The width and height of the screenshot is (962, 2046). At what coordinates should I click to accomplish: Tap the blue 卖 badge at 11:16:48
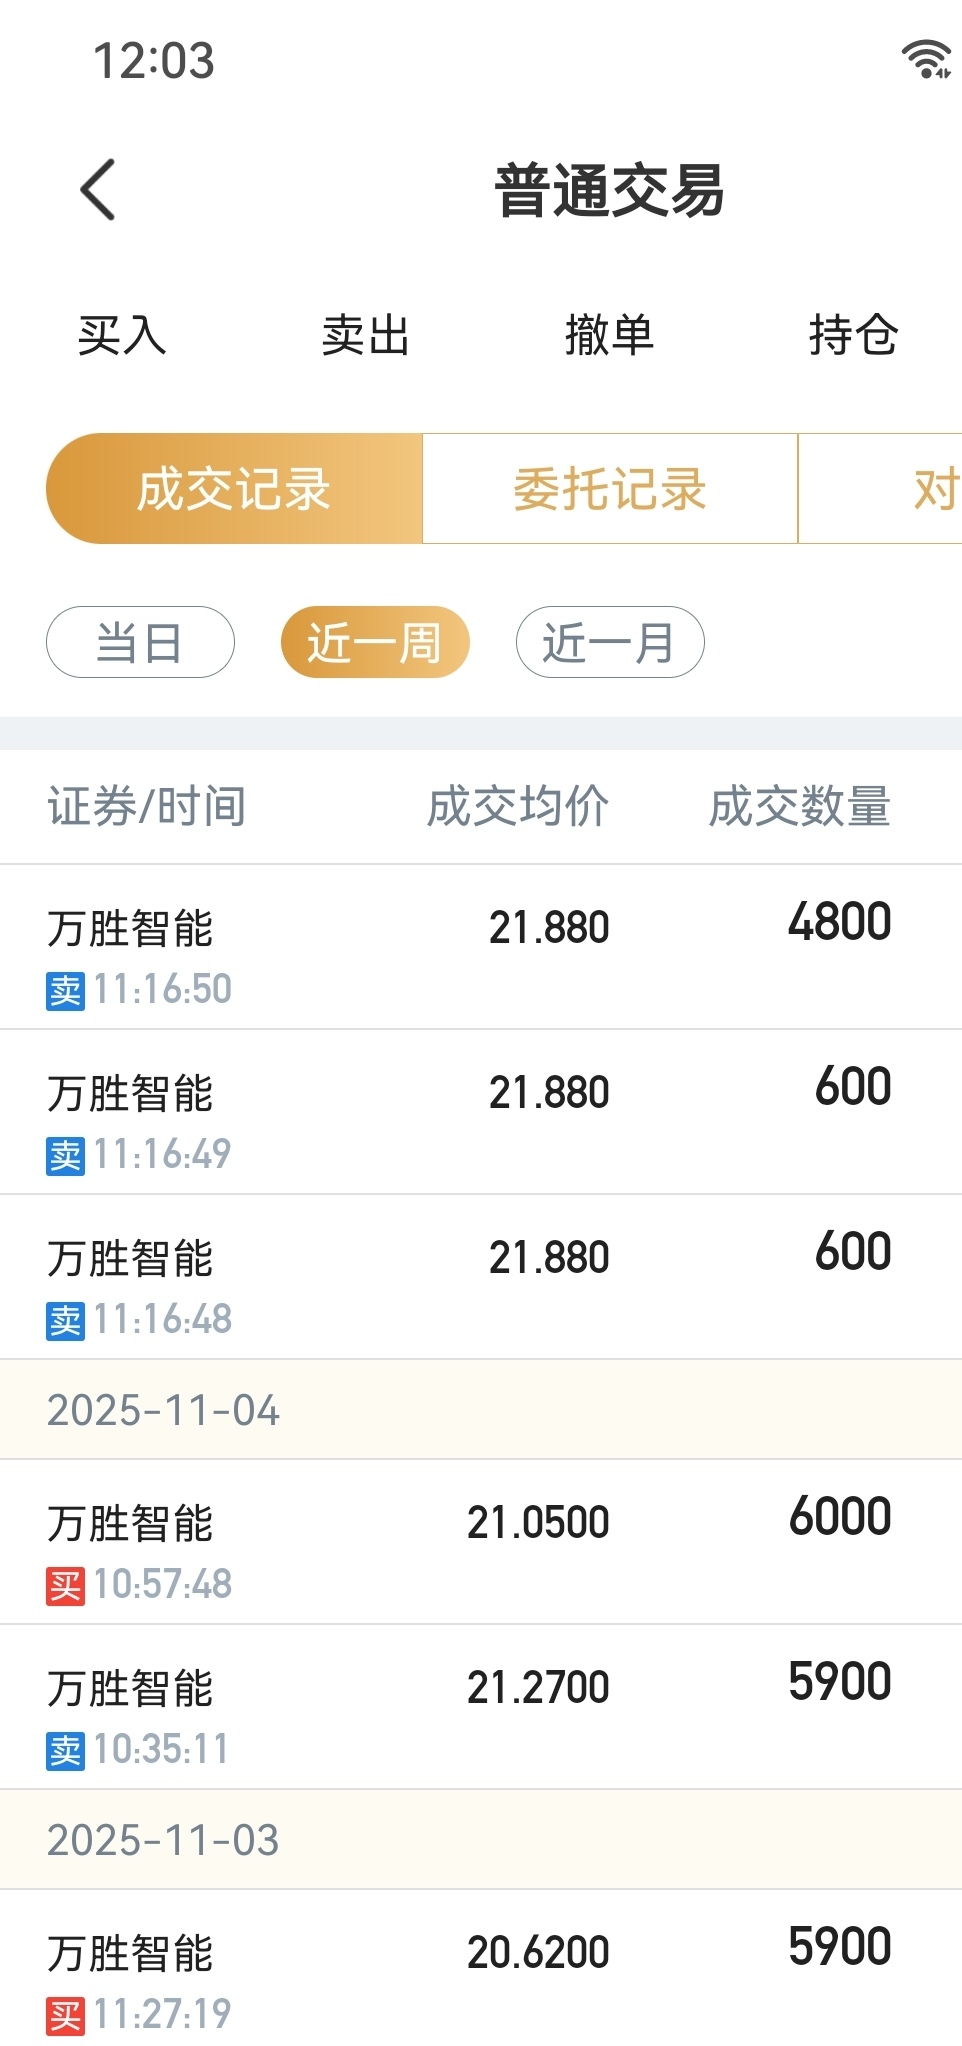point(66,1320)
